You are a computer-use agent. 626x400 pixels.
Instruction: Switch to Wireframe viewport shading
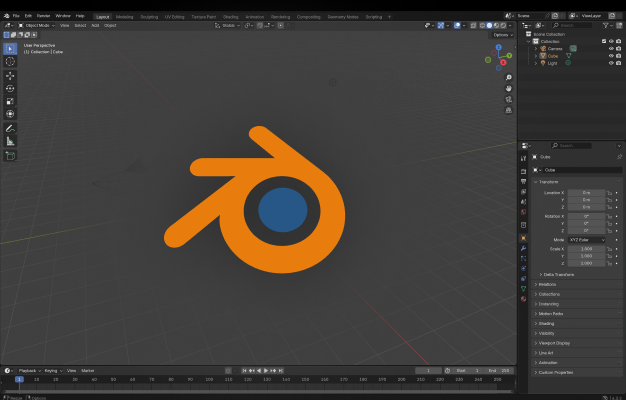click(x=482, y=26)
